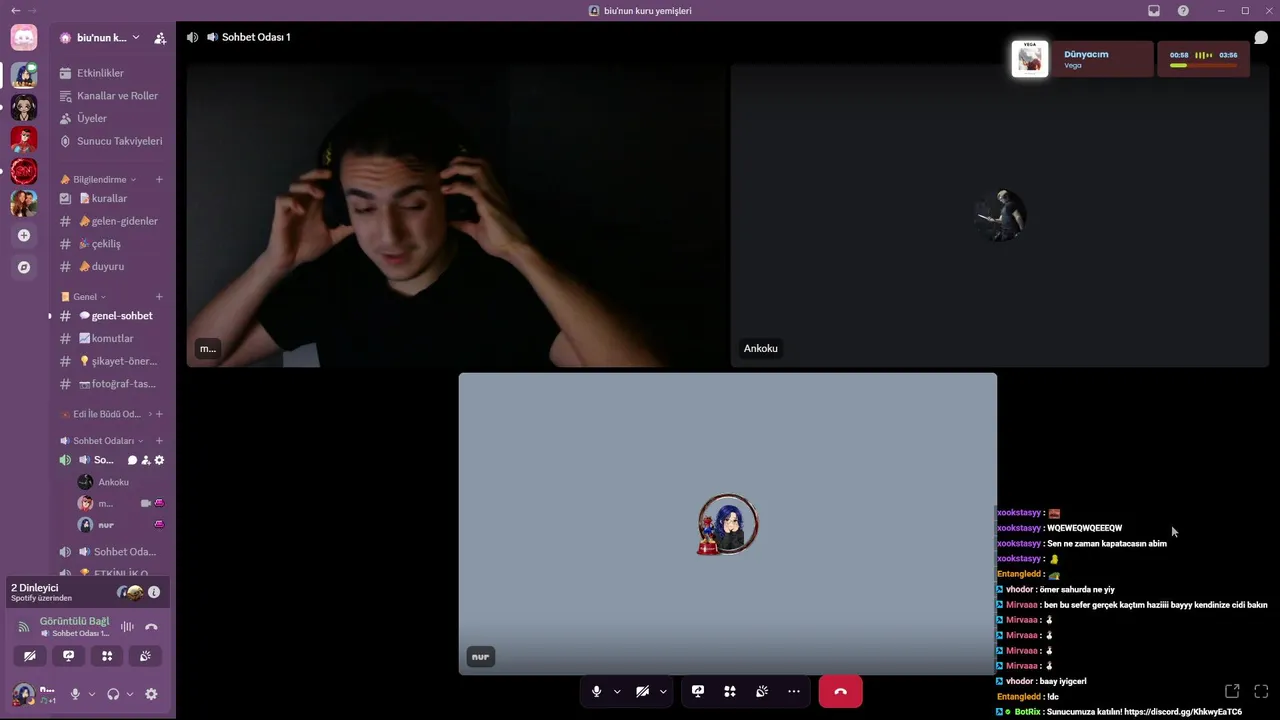Create channel in Sohbet Odaları category
The image size is (1280, 720).
[159, 441]
